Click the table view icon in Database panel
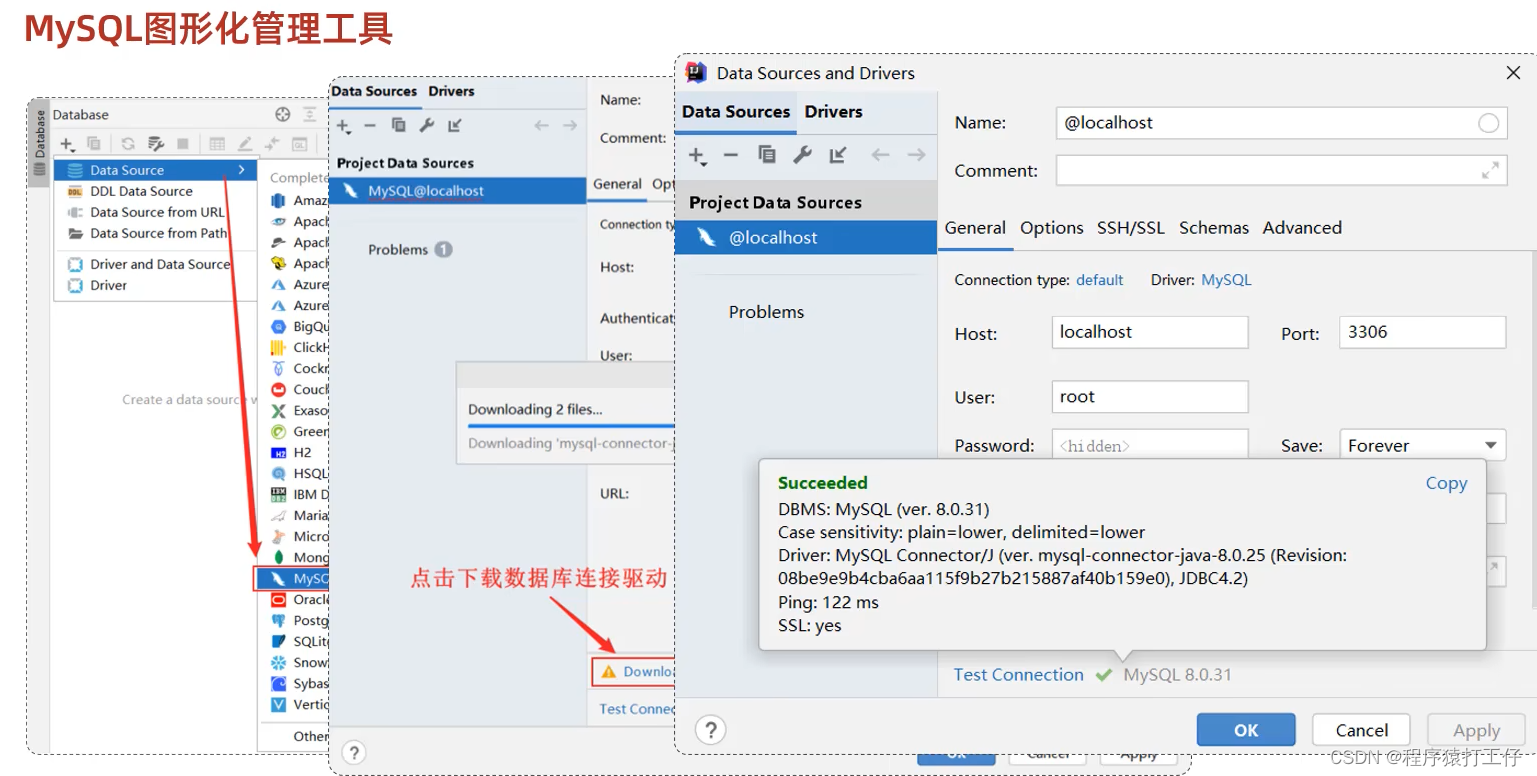Image resolution: width=1537 pixels, height=776 pixels. click(217, 144)
